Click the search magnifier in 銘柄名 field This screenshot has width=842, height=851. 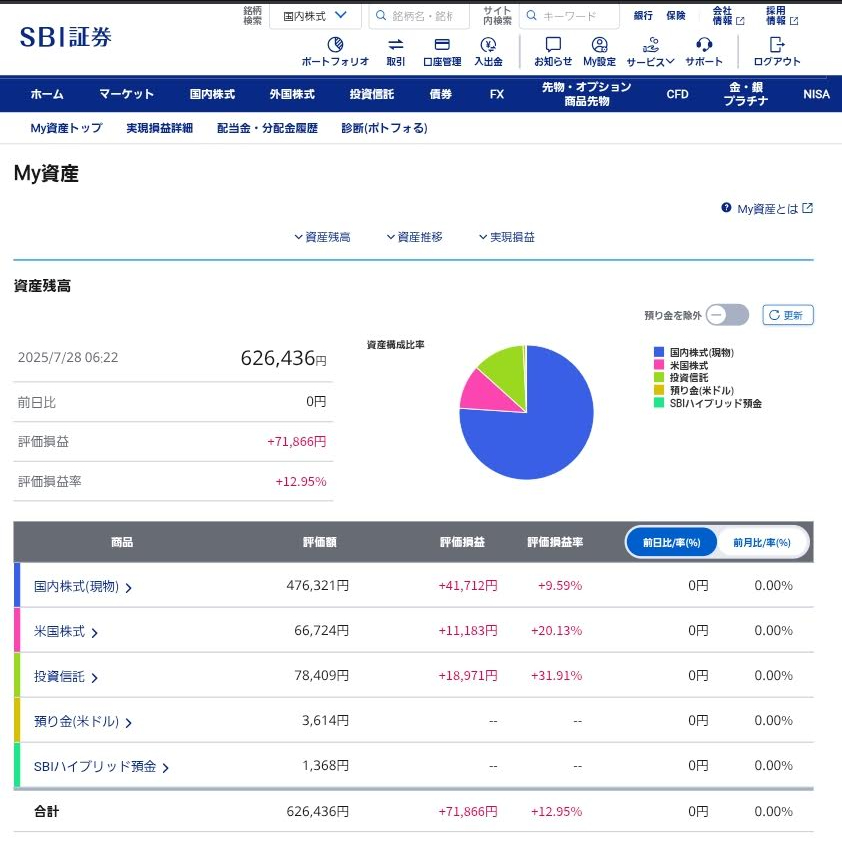[x=381, y=16]
